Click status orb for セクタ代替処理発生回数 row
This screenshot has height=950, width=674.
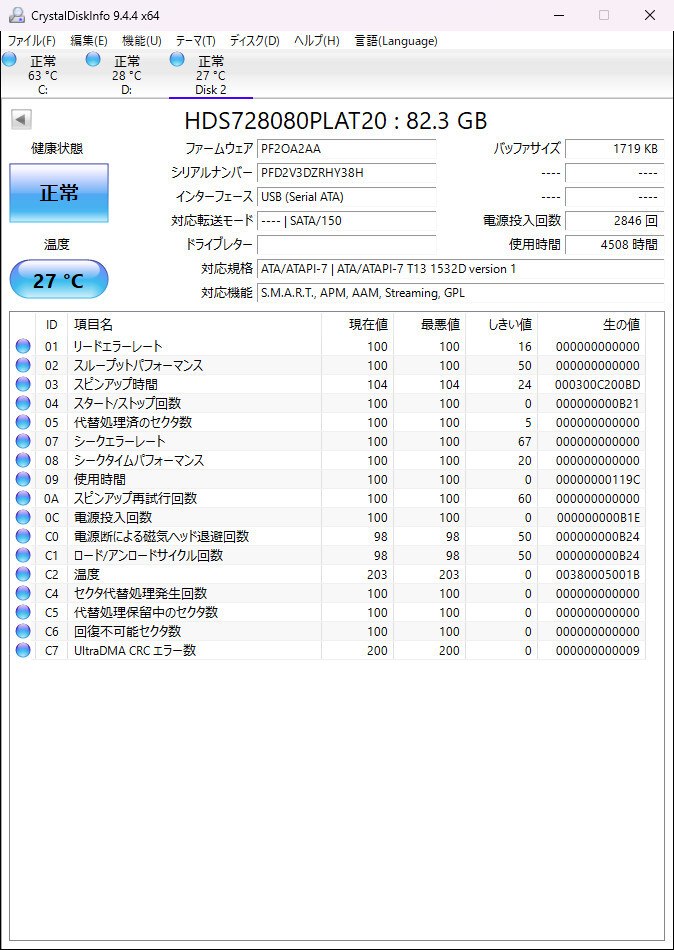click(x=23, y=593)
